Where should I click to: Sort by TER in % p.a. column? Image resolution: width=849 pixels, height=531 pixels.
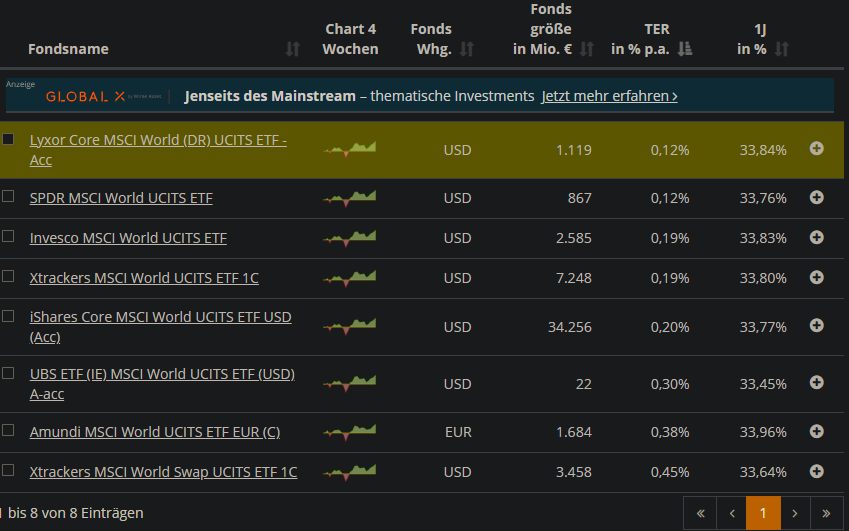click(x=685, y=49)
